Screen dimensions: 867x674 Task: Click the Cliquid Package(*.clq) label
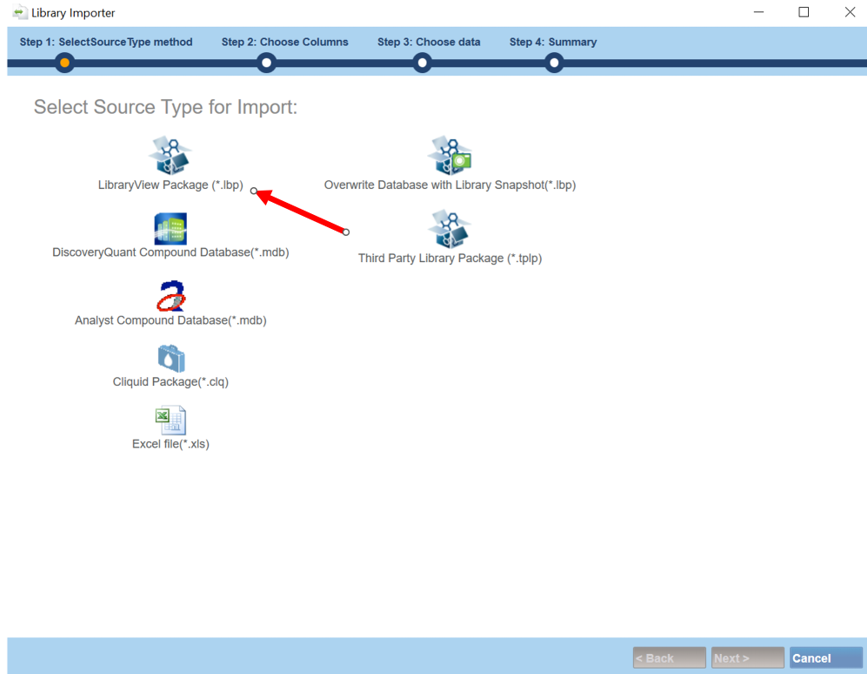click(170, 382)
